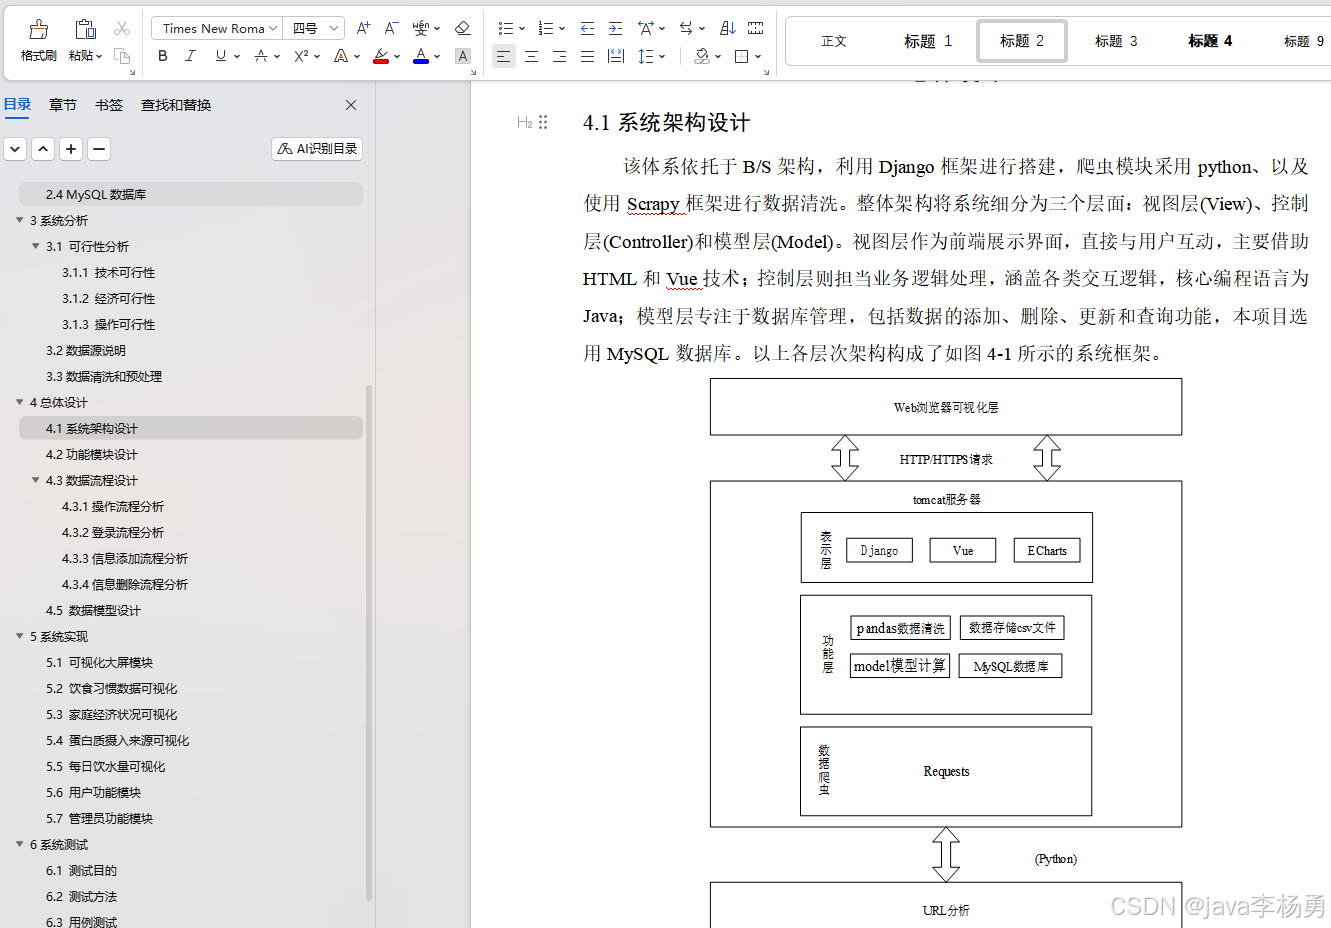This screenshot has height=928, width=1331.
Task: Increase font size with A+ icon
Action: click(x=363, y=28)
